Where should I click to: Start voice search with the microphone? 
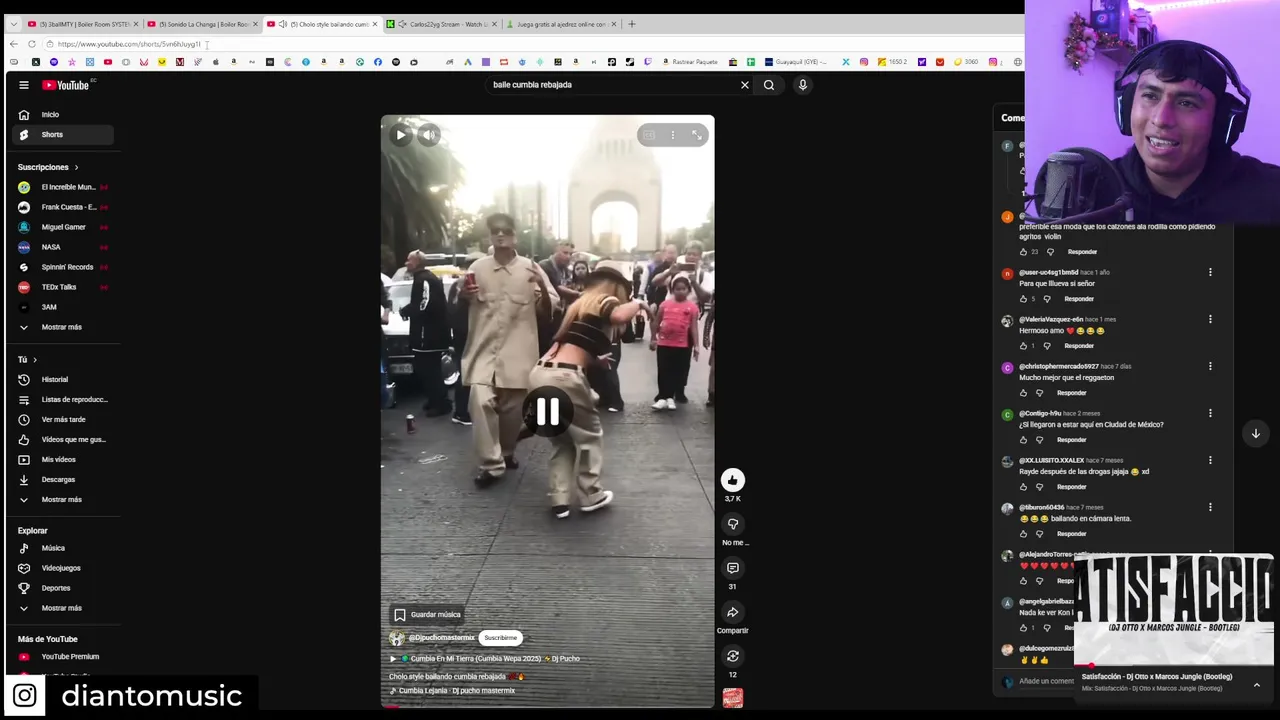(802, 85)
